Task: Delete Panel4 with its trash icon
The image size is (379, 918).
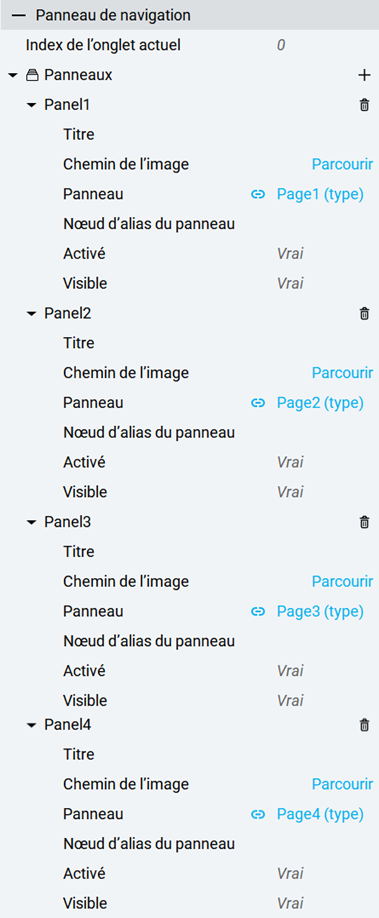Action: (364, 725)
